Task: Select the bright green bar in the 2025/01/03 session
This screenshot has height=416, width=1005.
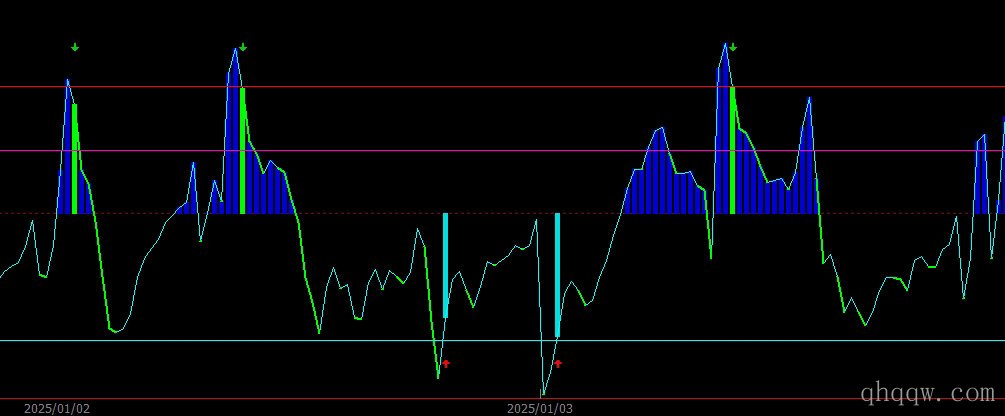Action: [733, 150]
